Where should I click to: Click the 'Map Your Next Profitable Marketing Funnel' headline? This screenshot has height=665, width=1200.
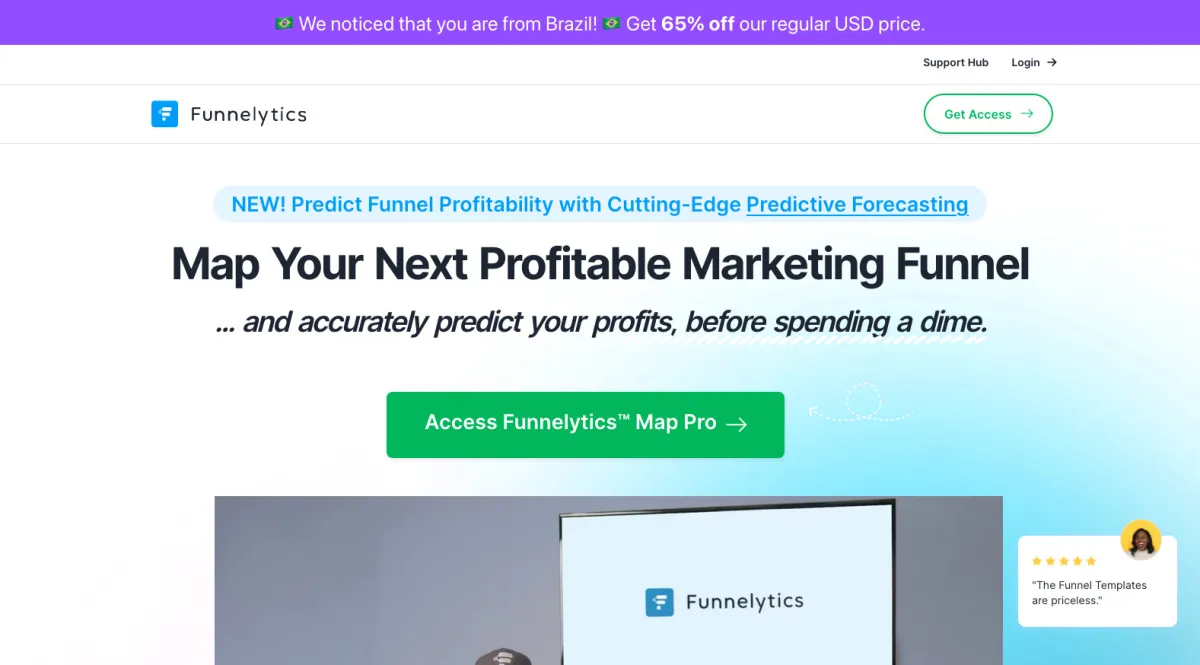[x=600, y=264]
